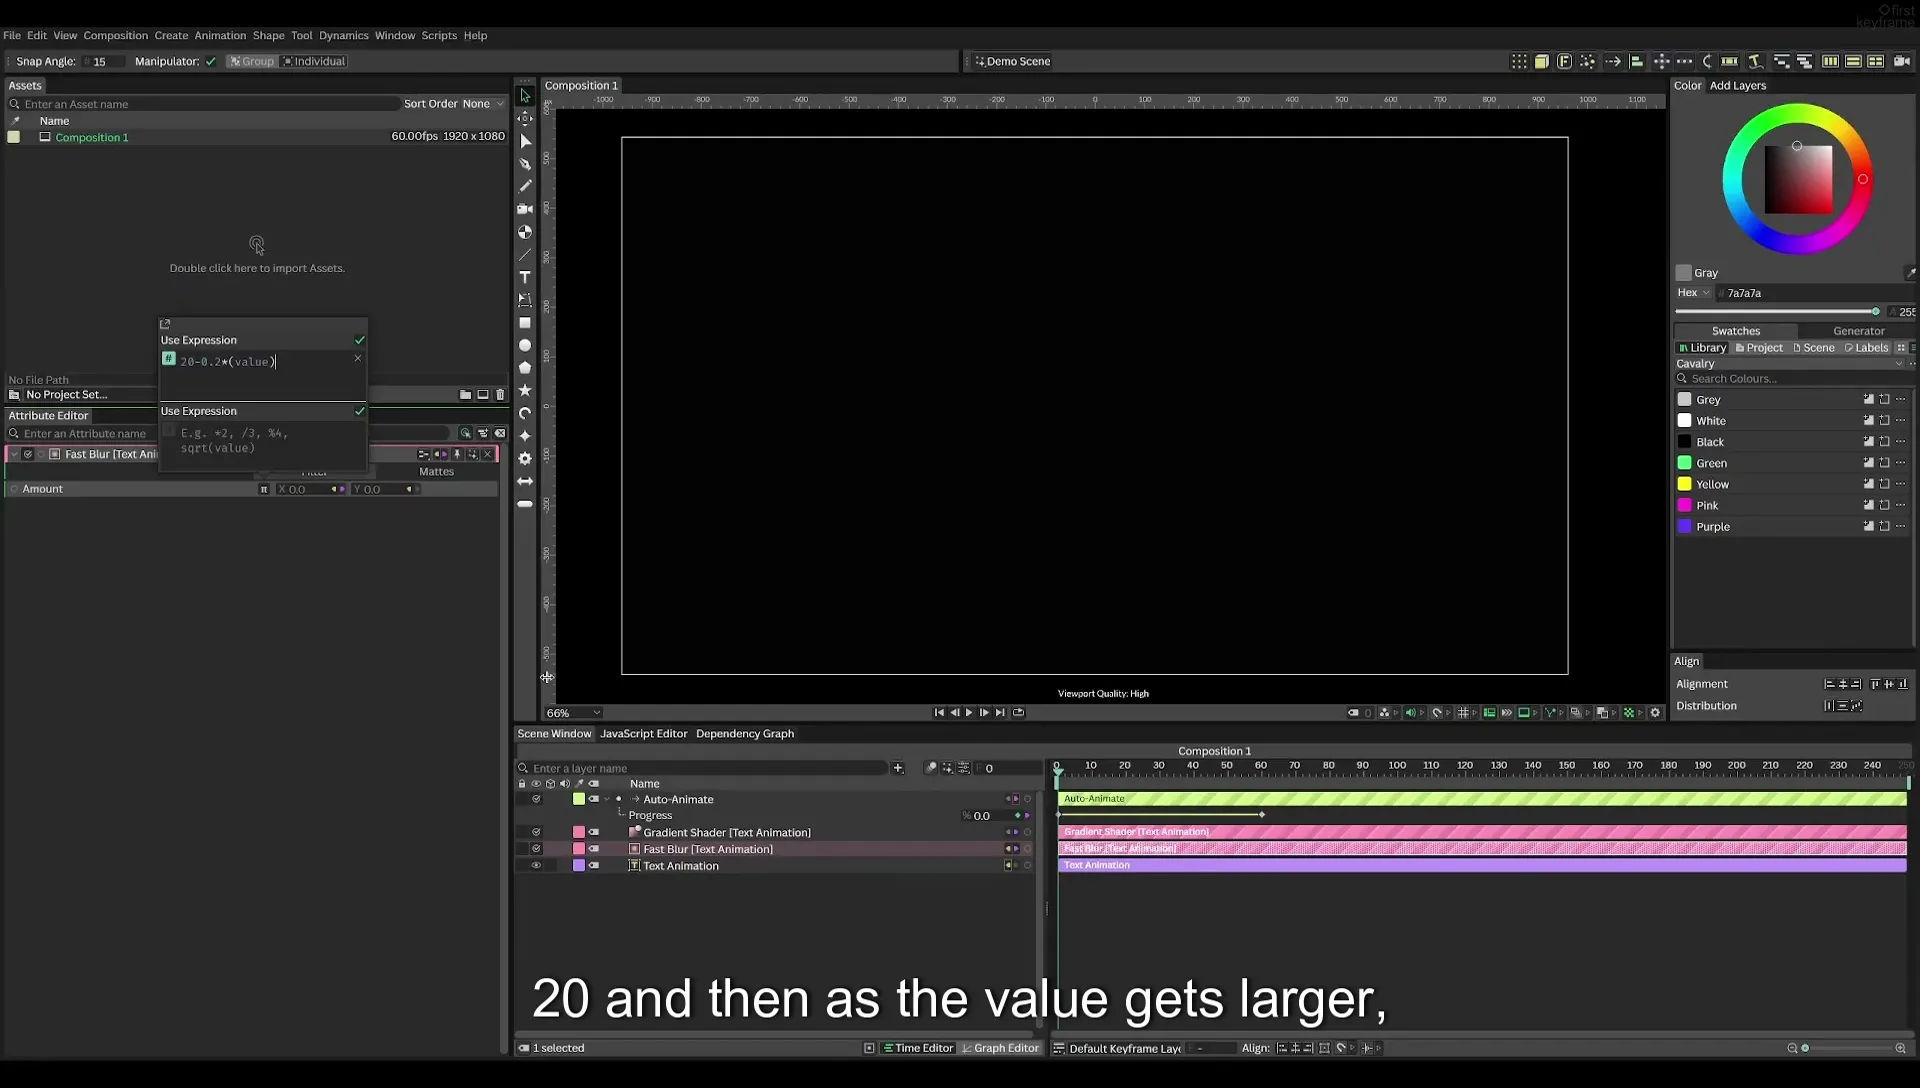This screenshot has height=1088, width=1920.
Task: Open the 66% viewport zoom dropdown
Action: tap(573, 713)
